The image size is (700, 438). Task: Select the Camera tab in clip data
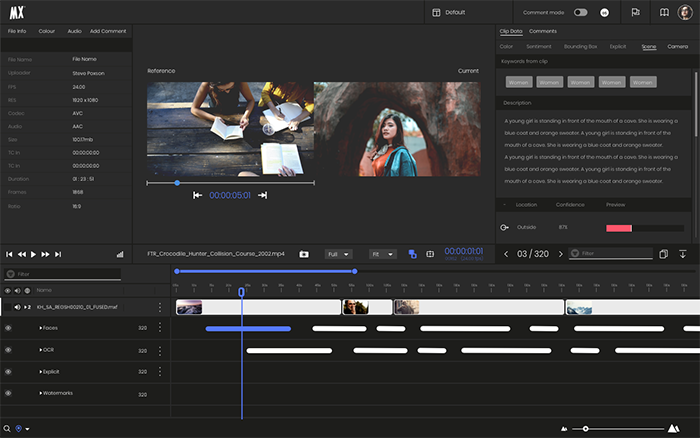[678, 46]
